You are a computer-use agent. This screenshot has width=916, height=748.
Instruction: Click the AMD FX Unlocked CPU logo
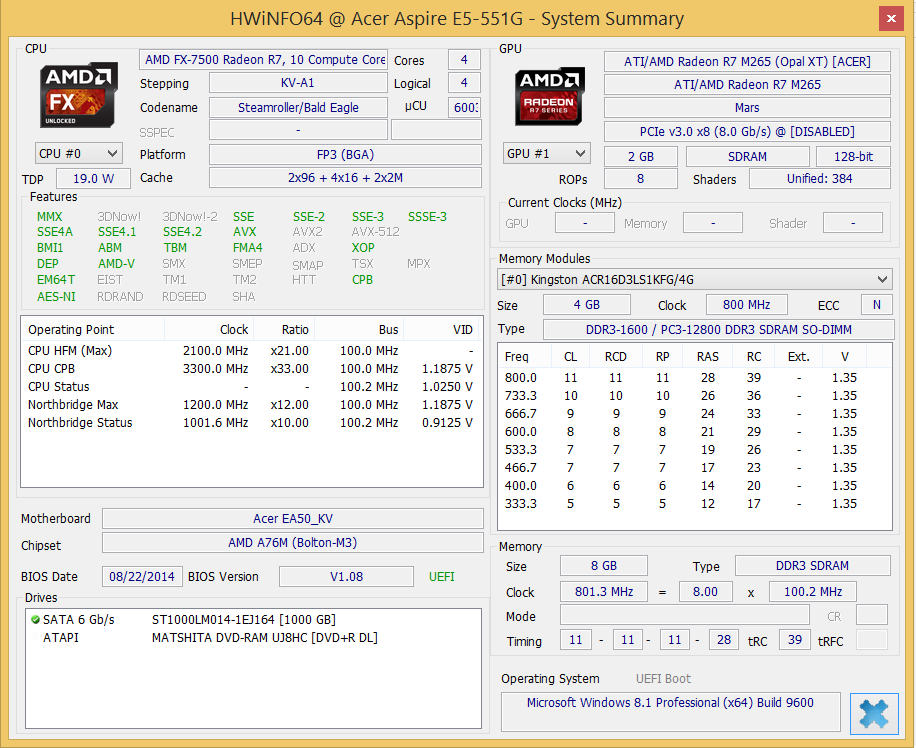(79, 95)
